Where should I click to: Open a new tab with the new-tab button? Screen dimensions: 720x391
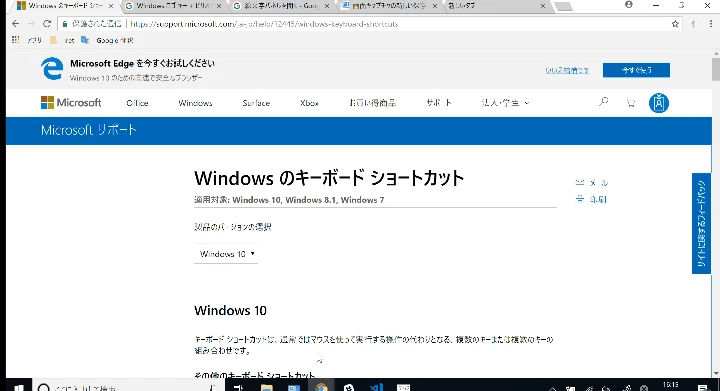coord(563,6)
